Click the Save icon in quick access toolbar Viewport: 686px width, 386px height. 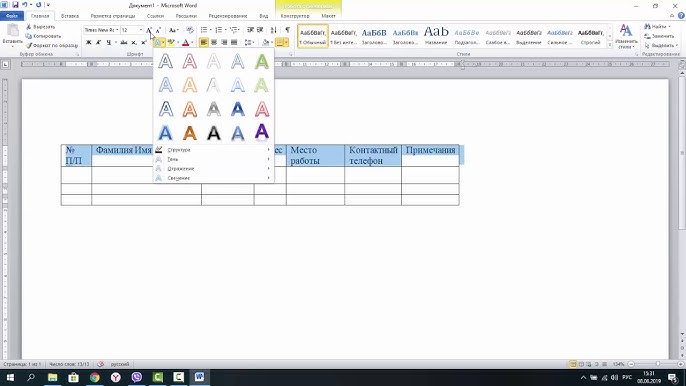15,5
